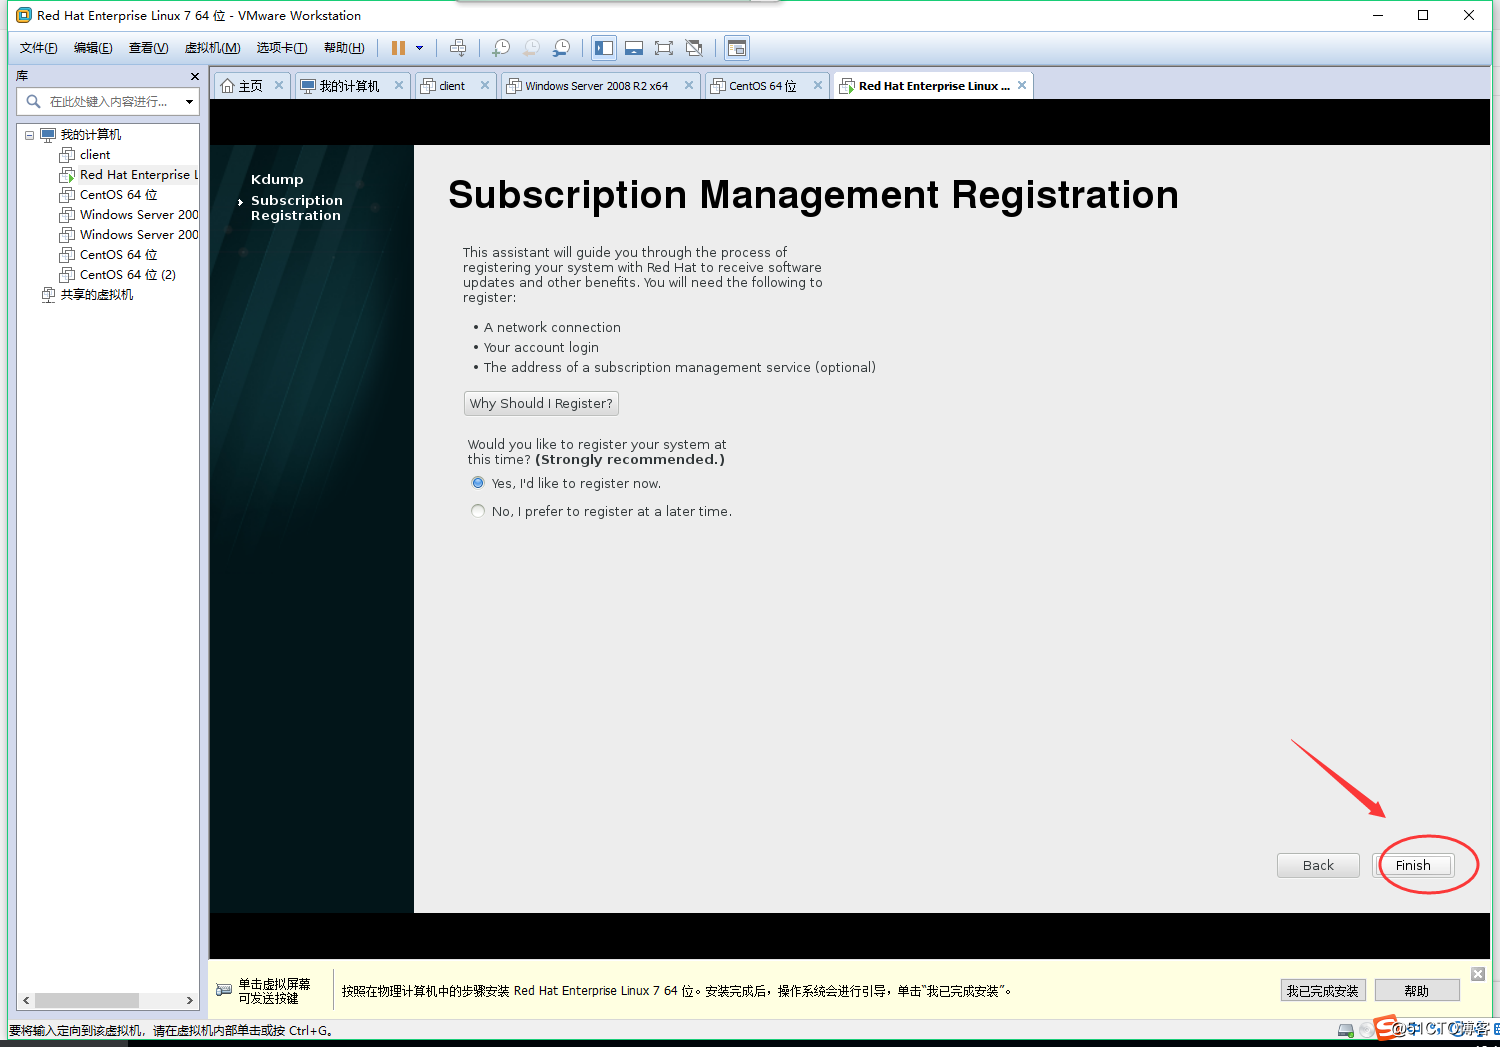Click the Unity mode toolbar icon

click(x=694, y=48)
